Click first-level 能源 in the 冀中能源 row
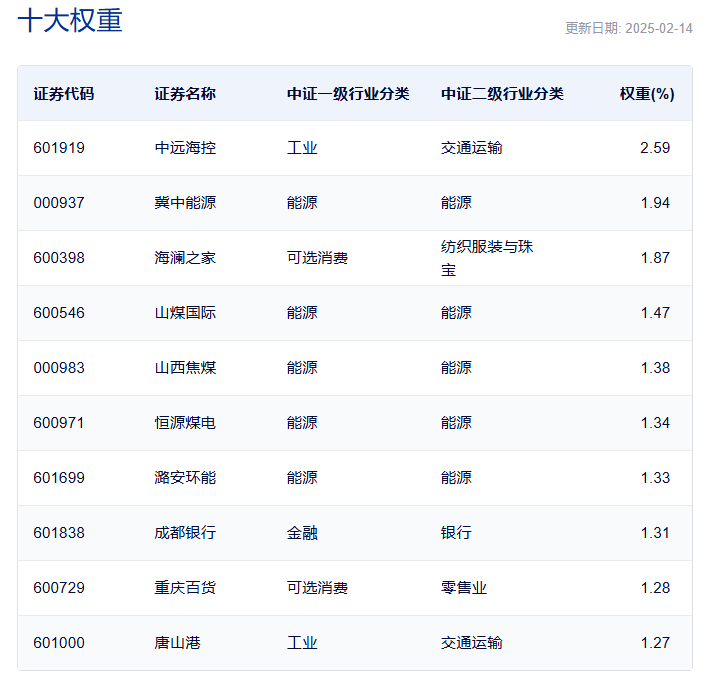The height and width of the screenshot is (687, 710). [x=302, y=203]
